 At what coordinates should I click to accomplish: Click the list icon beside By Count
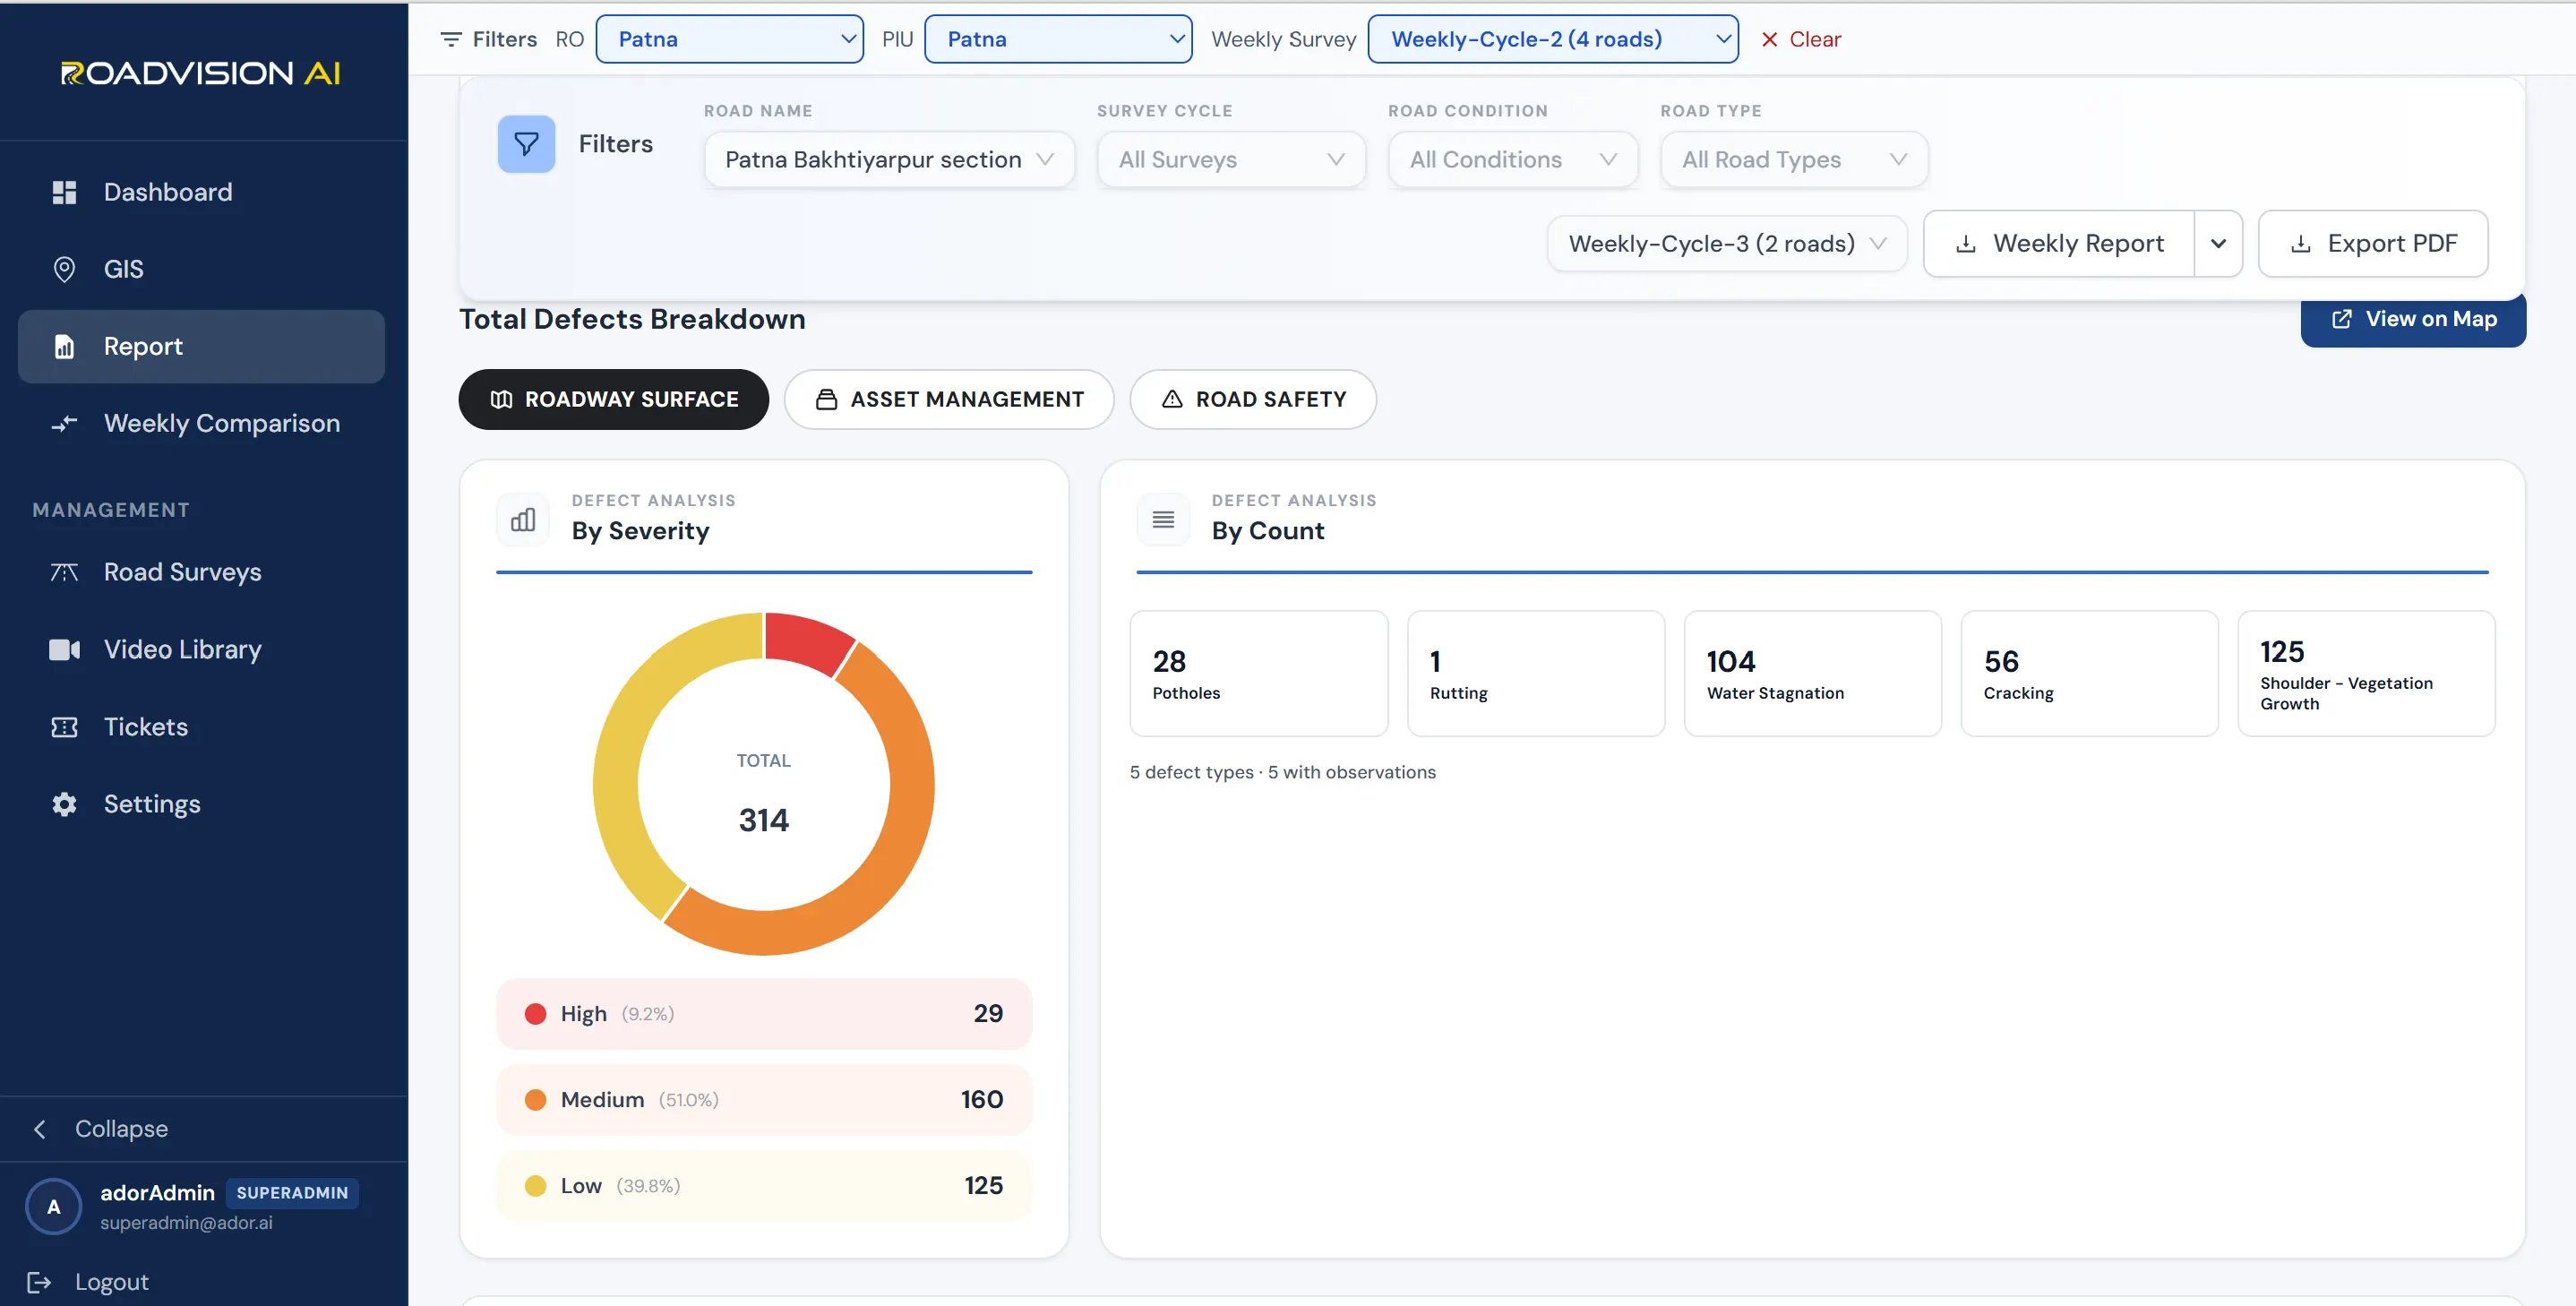[x=1163, y=519]
